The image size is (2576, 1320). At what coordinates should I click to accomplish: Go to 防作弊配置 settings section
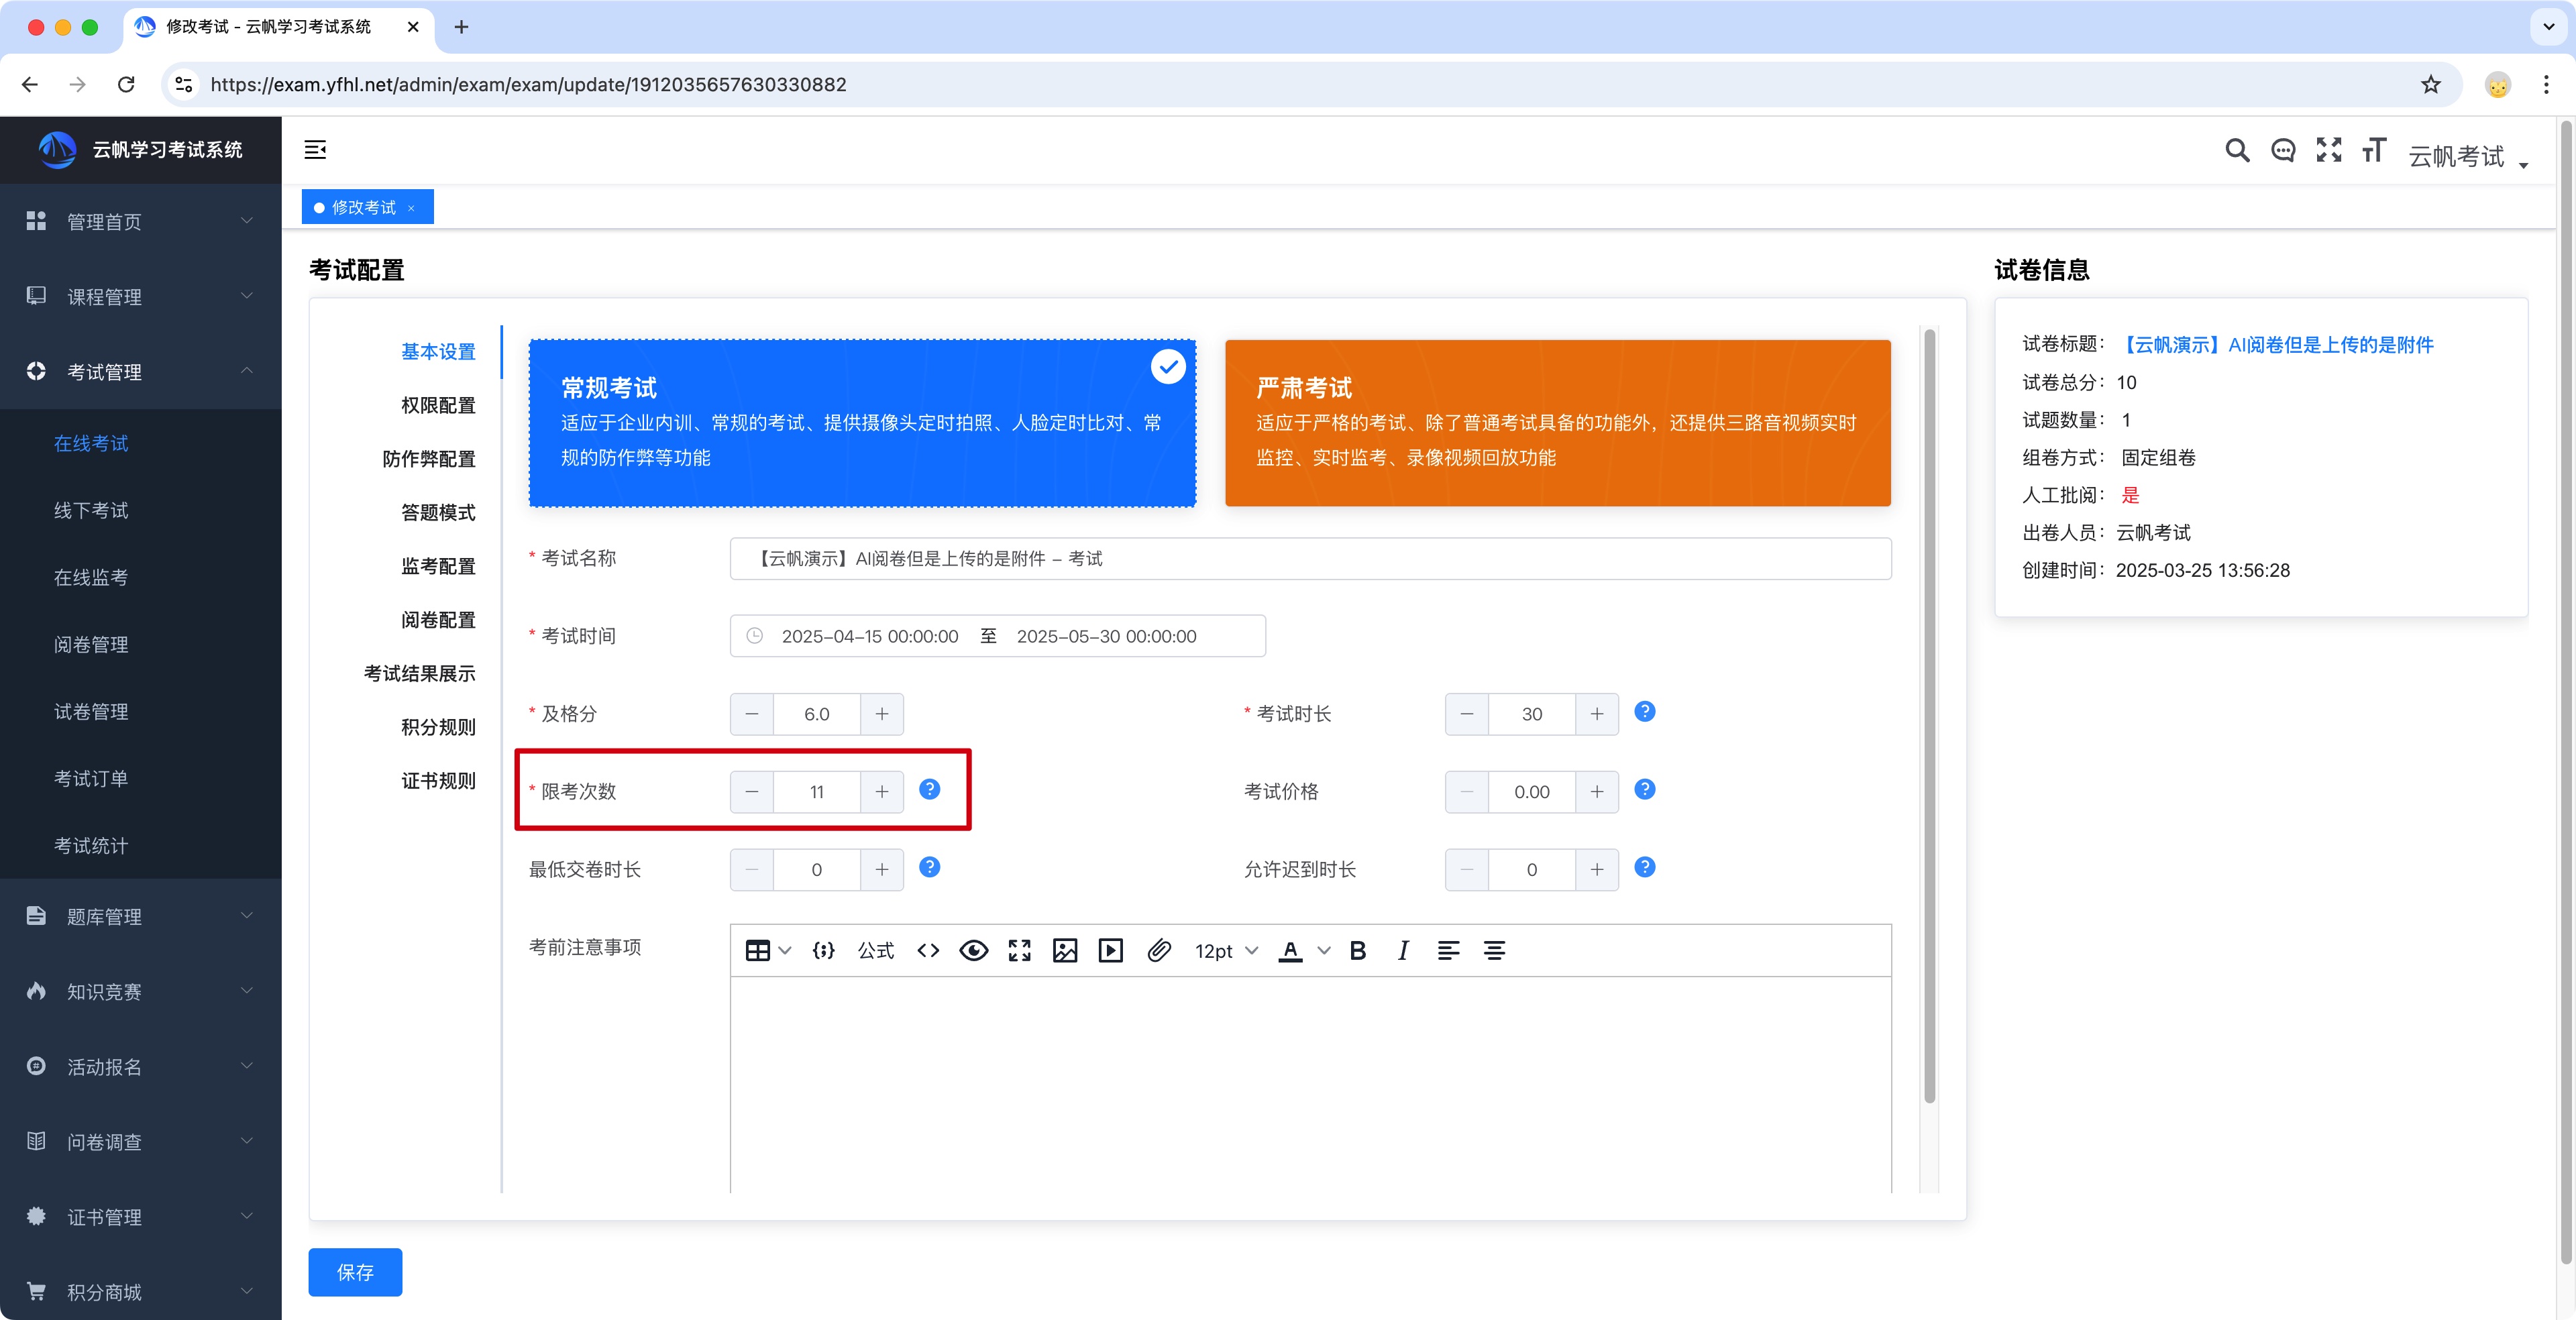429,459
